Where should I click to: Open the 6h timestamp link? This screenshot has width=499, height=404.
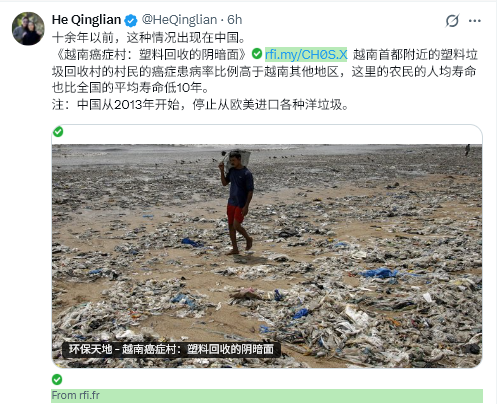coord(235,20)
